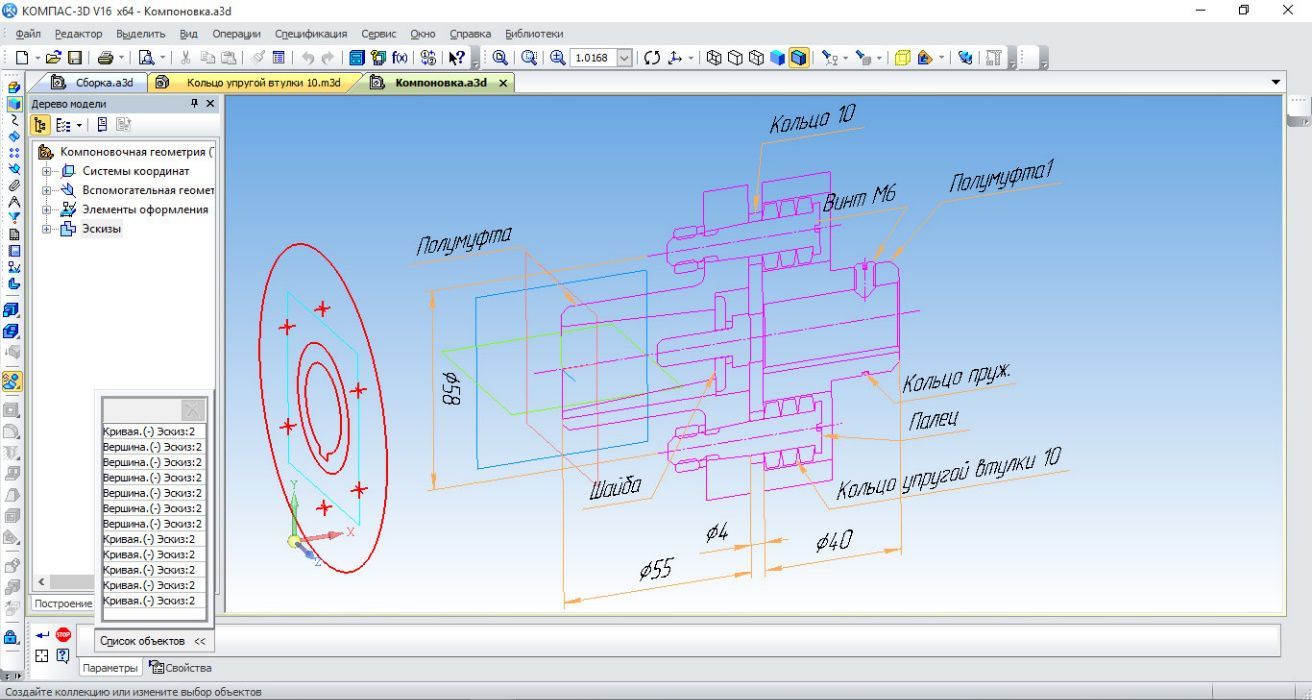
Task: Expand the Элементы оформления tree node
Action: (x=46, y=210)
